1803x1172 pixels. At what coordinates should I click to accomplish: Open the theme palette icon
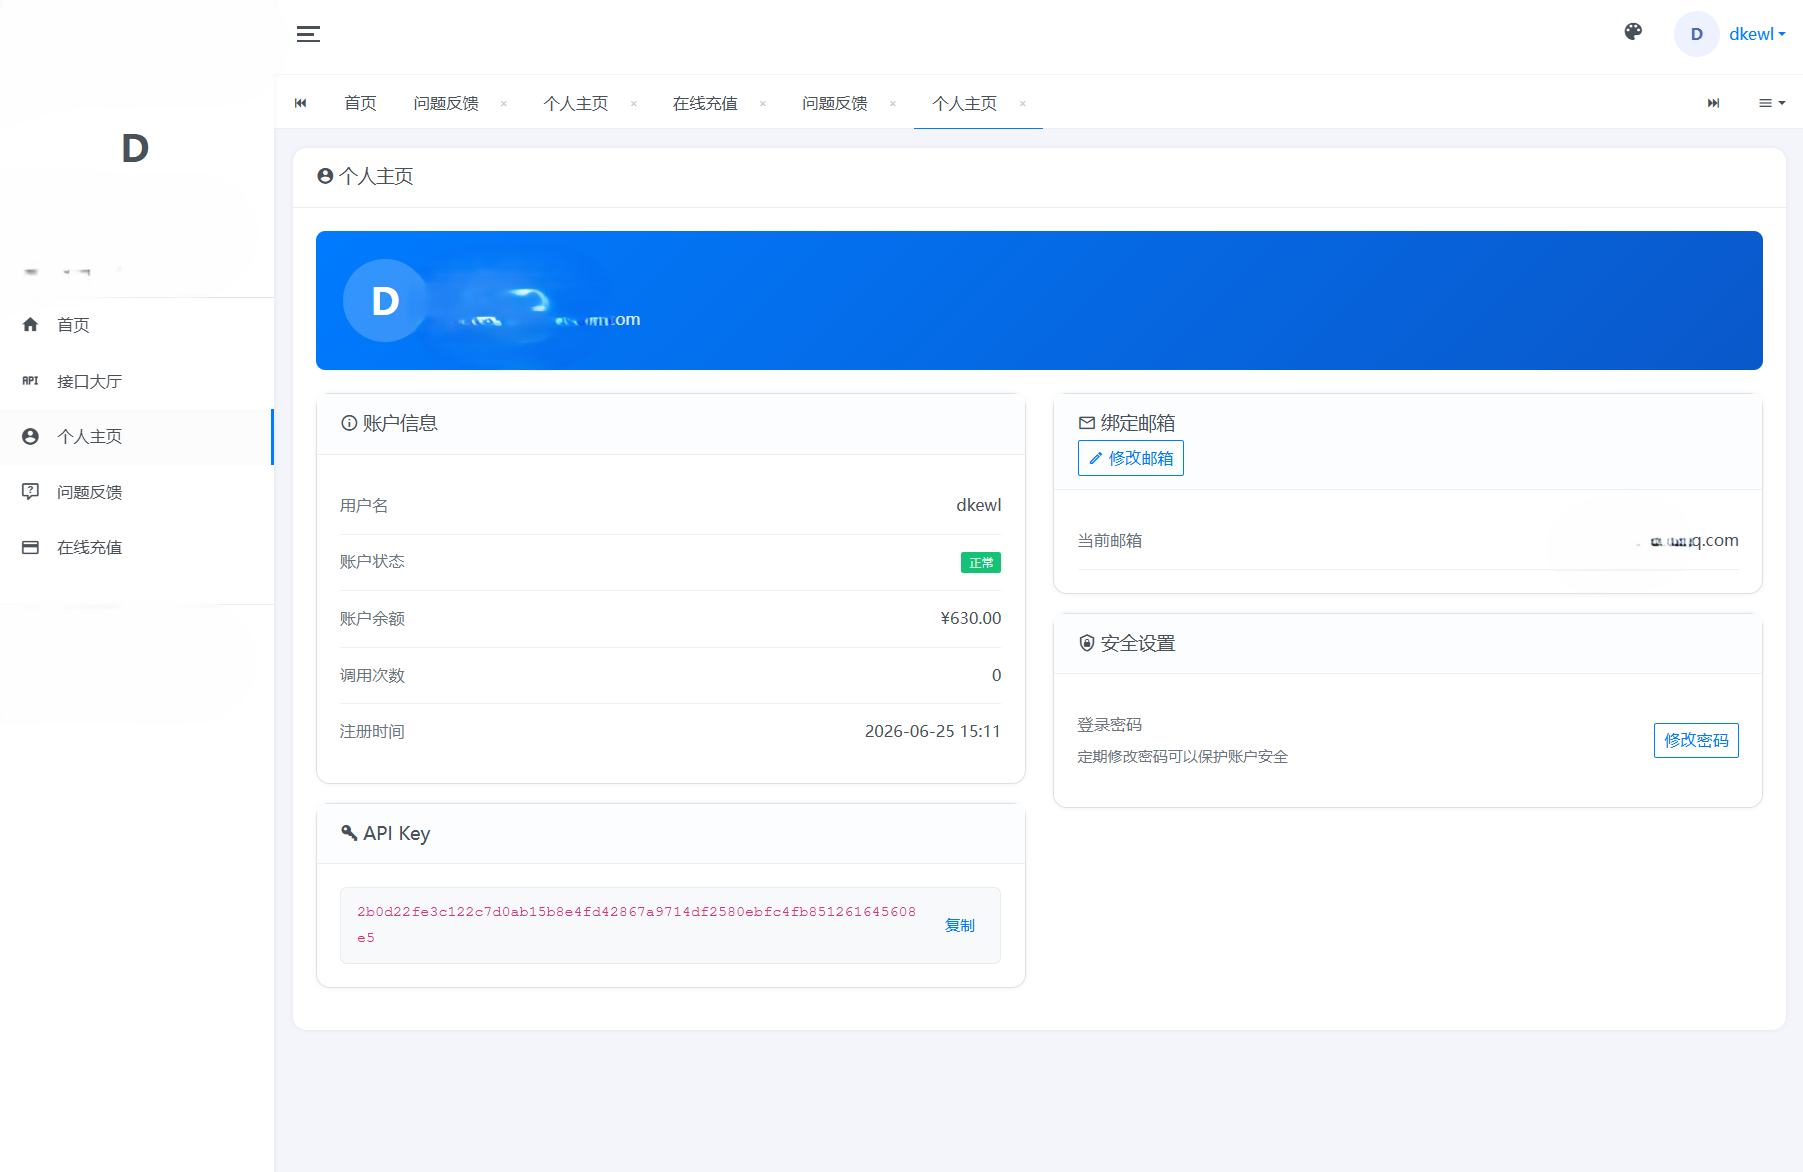coord(1633,32)
